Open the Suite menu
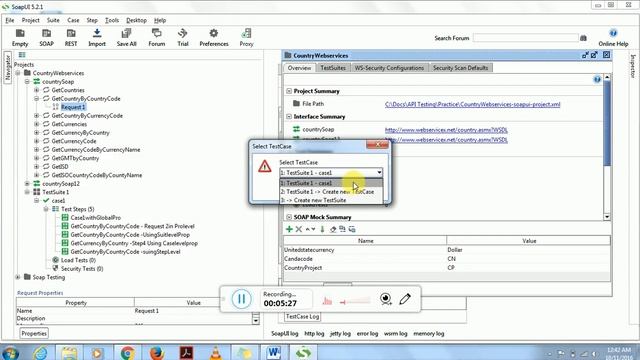This screenshot has width=640, height=360. click(53, 20)
